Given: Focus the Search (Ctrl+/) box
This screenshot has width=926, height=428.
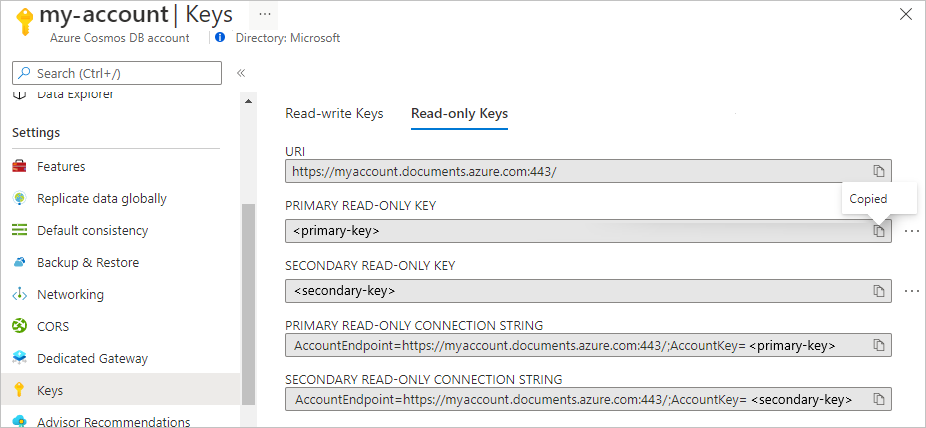Looking at the screenshot, I should (x=117, y=73).
